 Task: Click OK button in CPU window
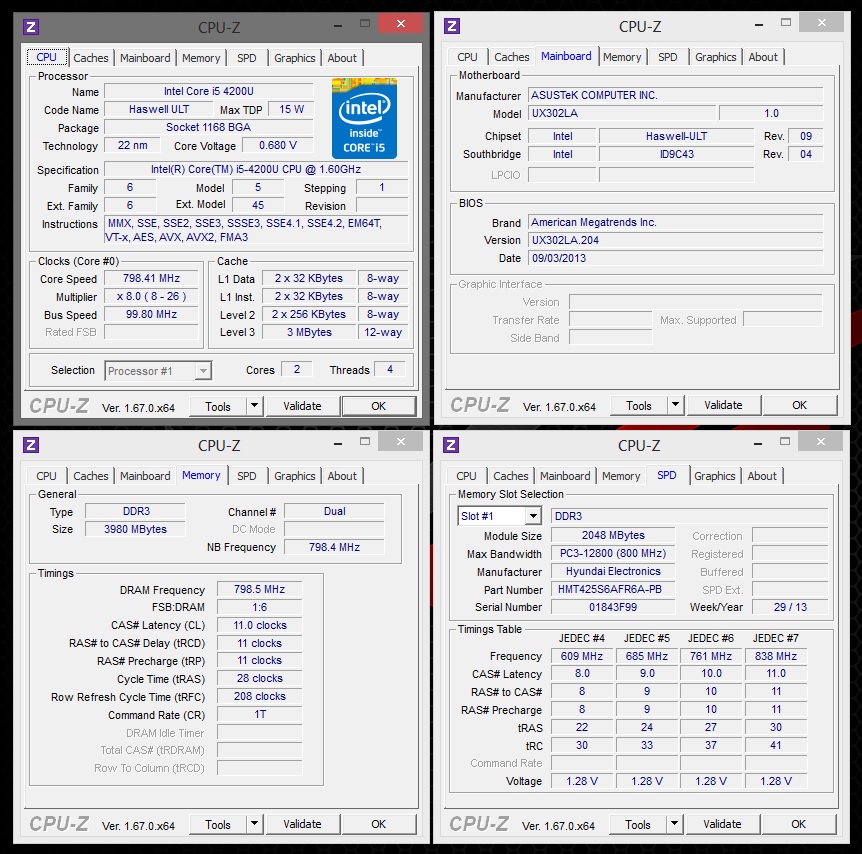(379, 406)
